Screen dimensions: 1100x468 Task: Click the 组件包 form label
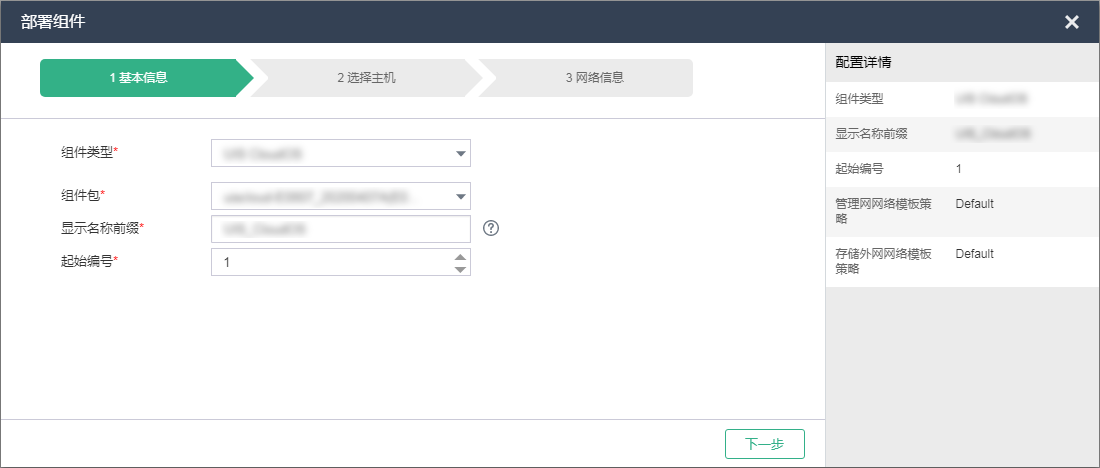(82, 195)
